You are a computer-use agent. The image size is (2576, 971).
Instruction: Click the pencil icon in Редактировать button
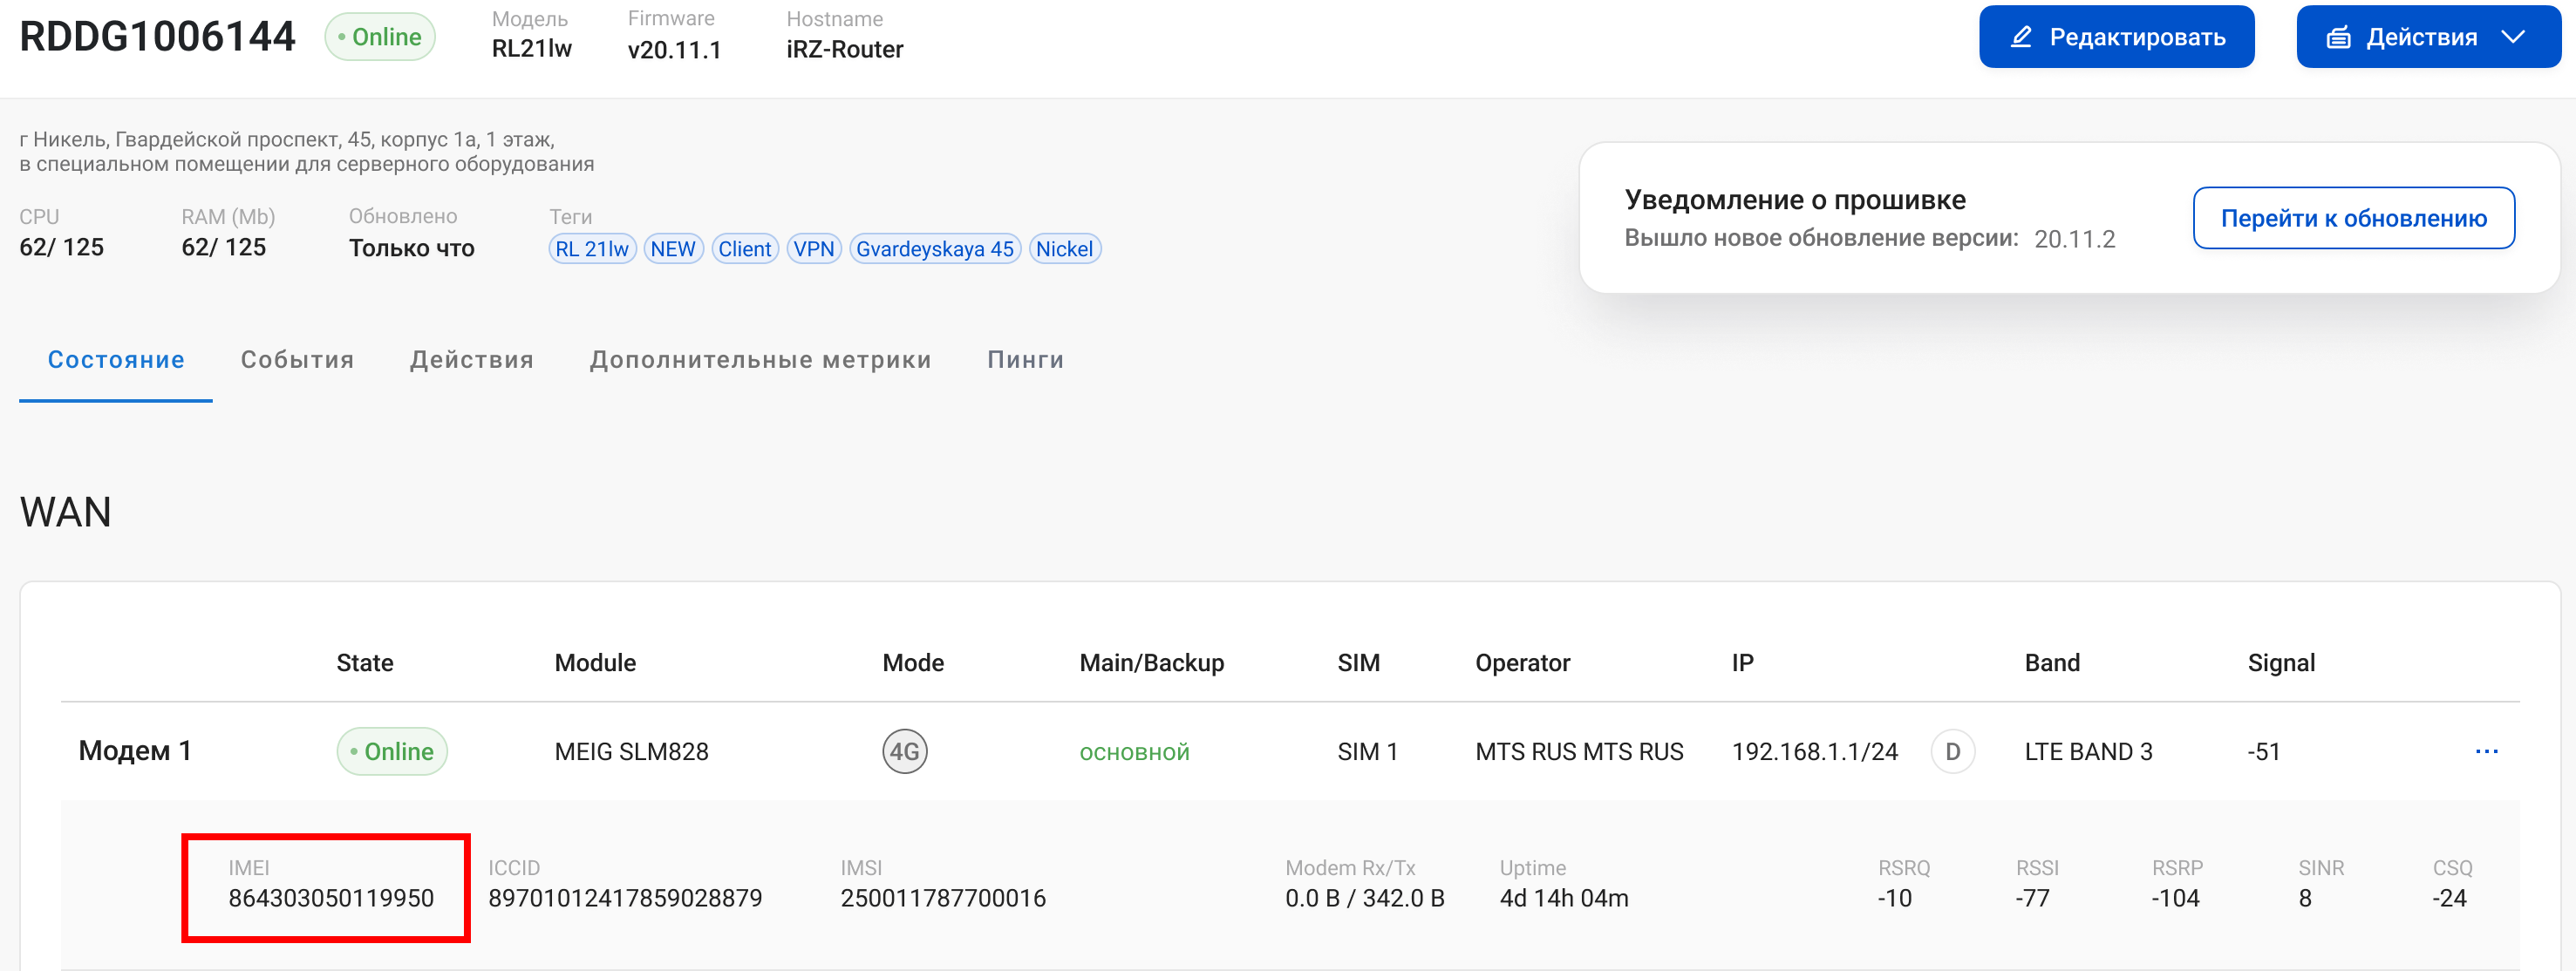[x=2021, y=37]
